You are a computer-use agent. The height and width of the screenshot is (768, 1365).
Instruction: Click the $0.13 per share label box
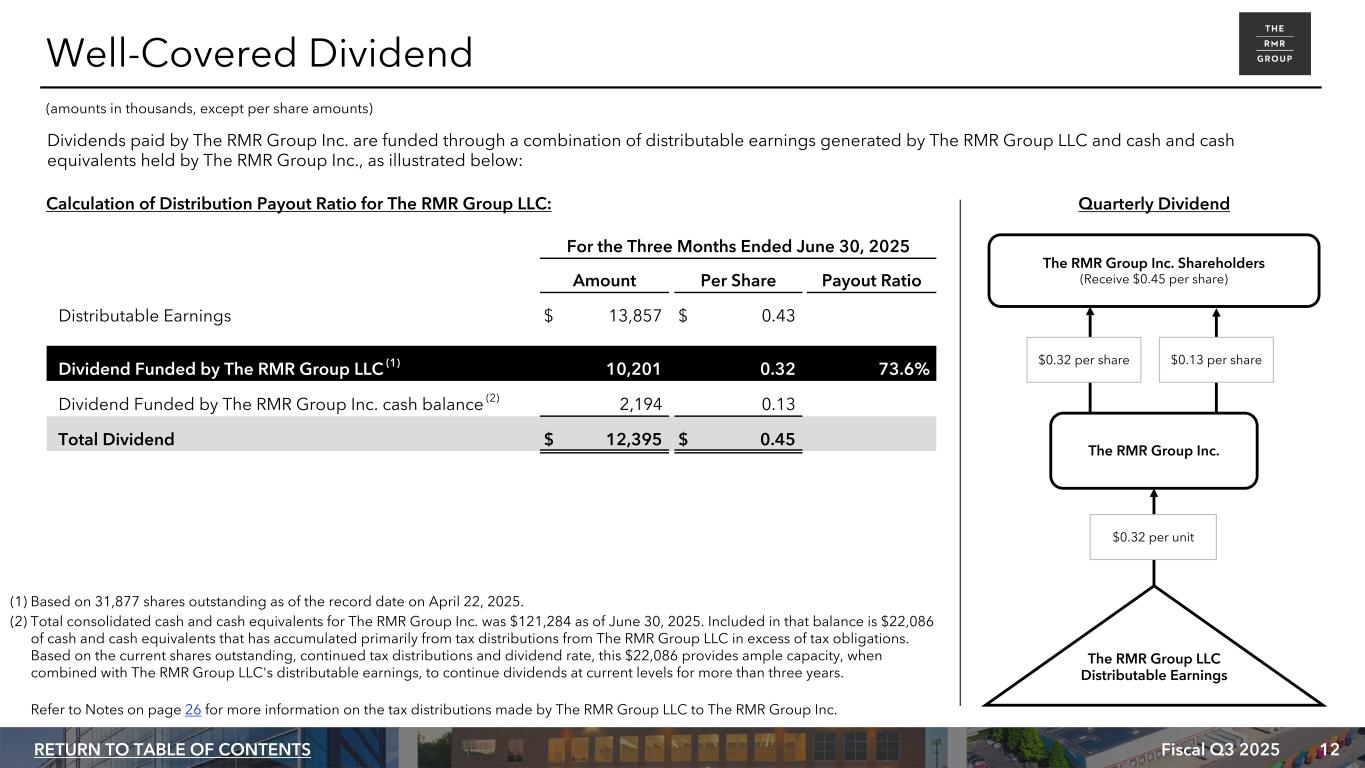pos(1216,360)
